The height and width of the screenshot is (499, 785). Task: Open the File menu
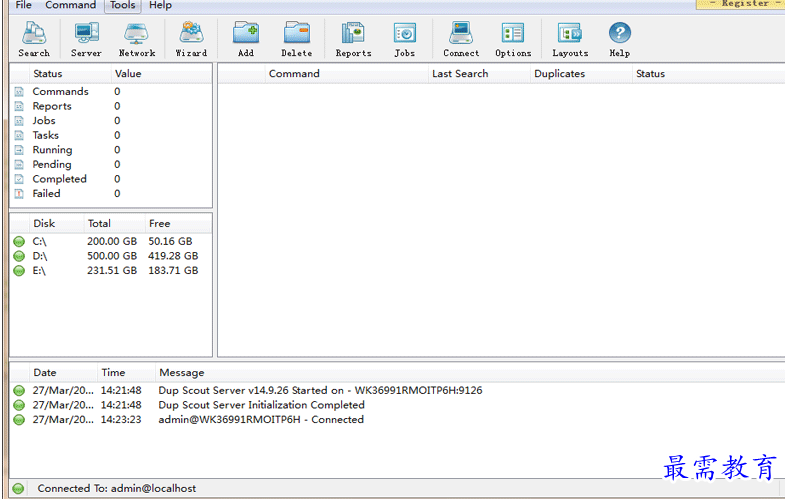pyautogui.click(x=24, y=5)
